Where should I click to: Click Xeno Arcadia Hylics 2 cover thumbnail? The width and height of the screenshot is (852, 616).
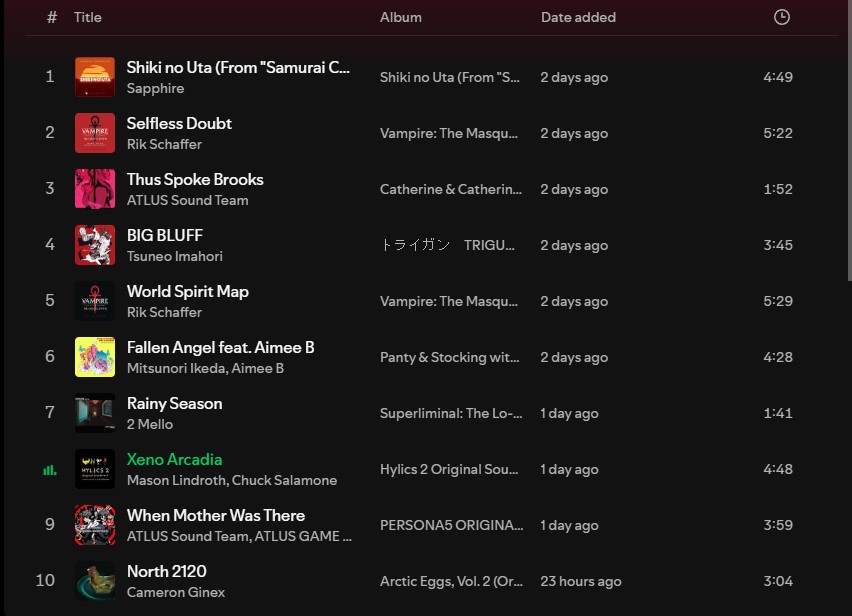pos(95,468)
